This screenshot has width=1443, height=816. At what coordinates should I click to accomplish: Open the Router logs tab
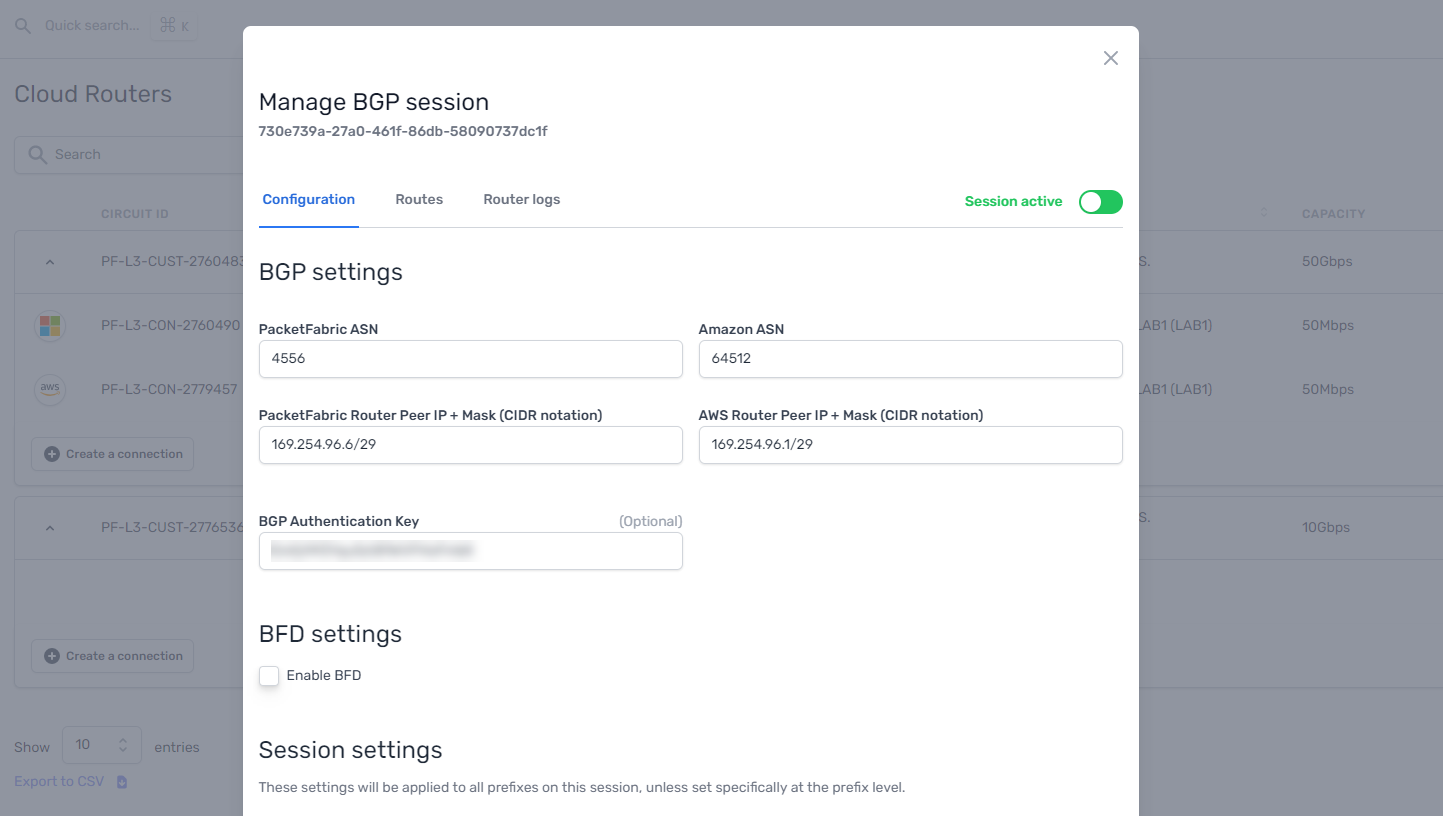521,199
